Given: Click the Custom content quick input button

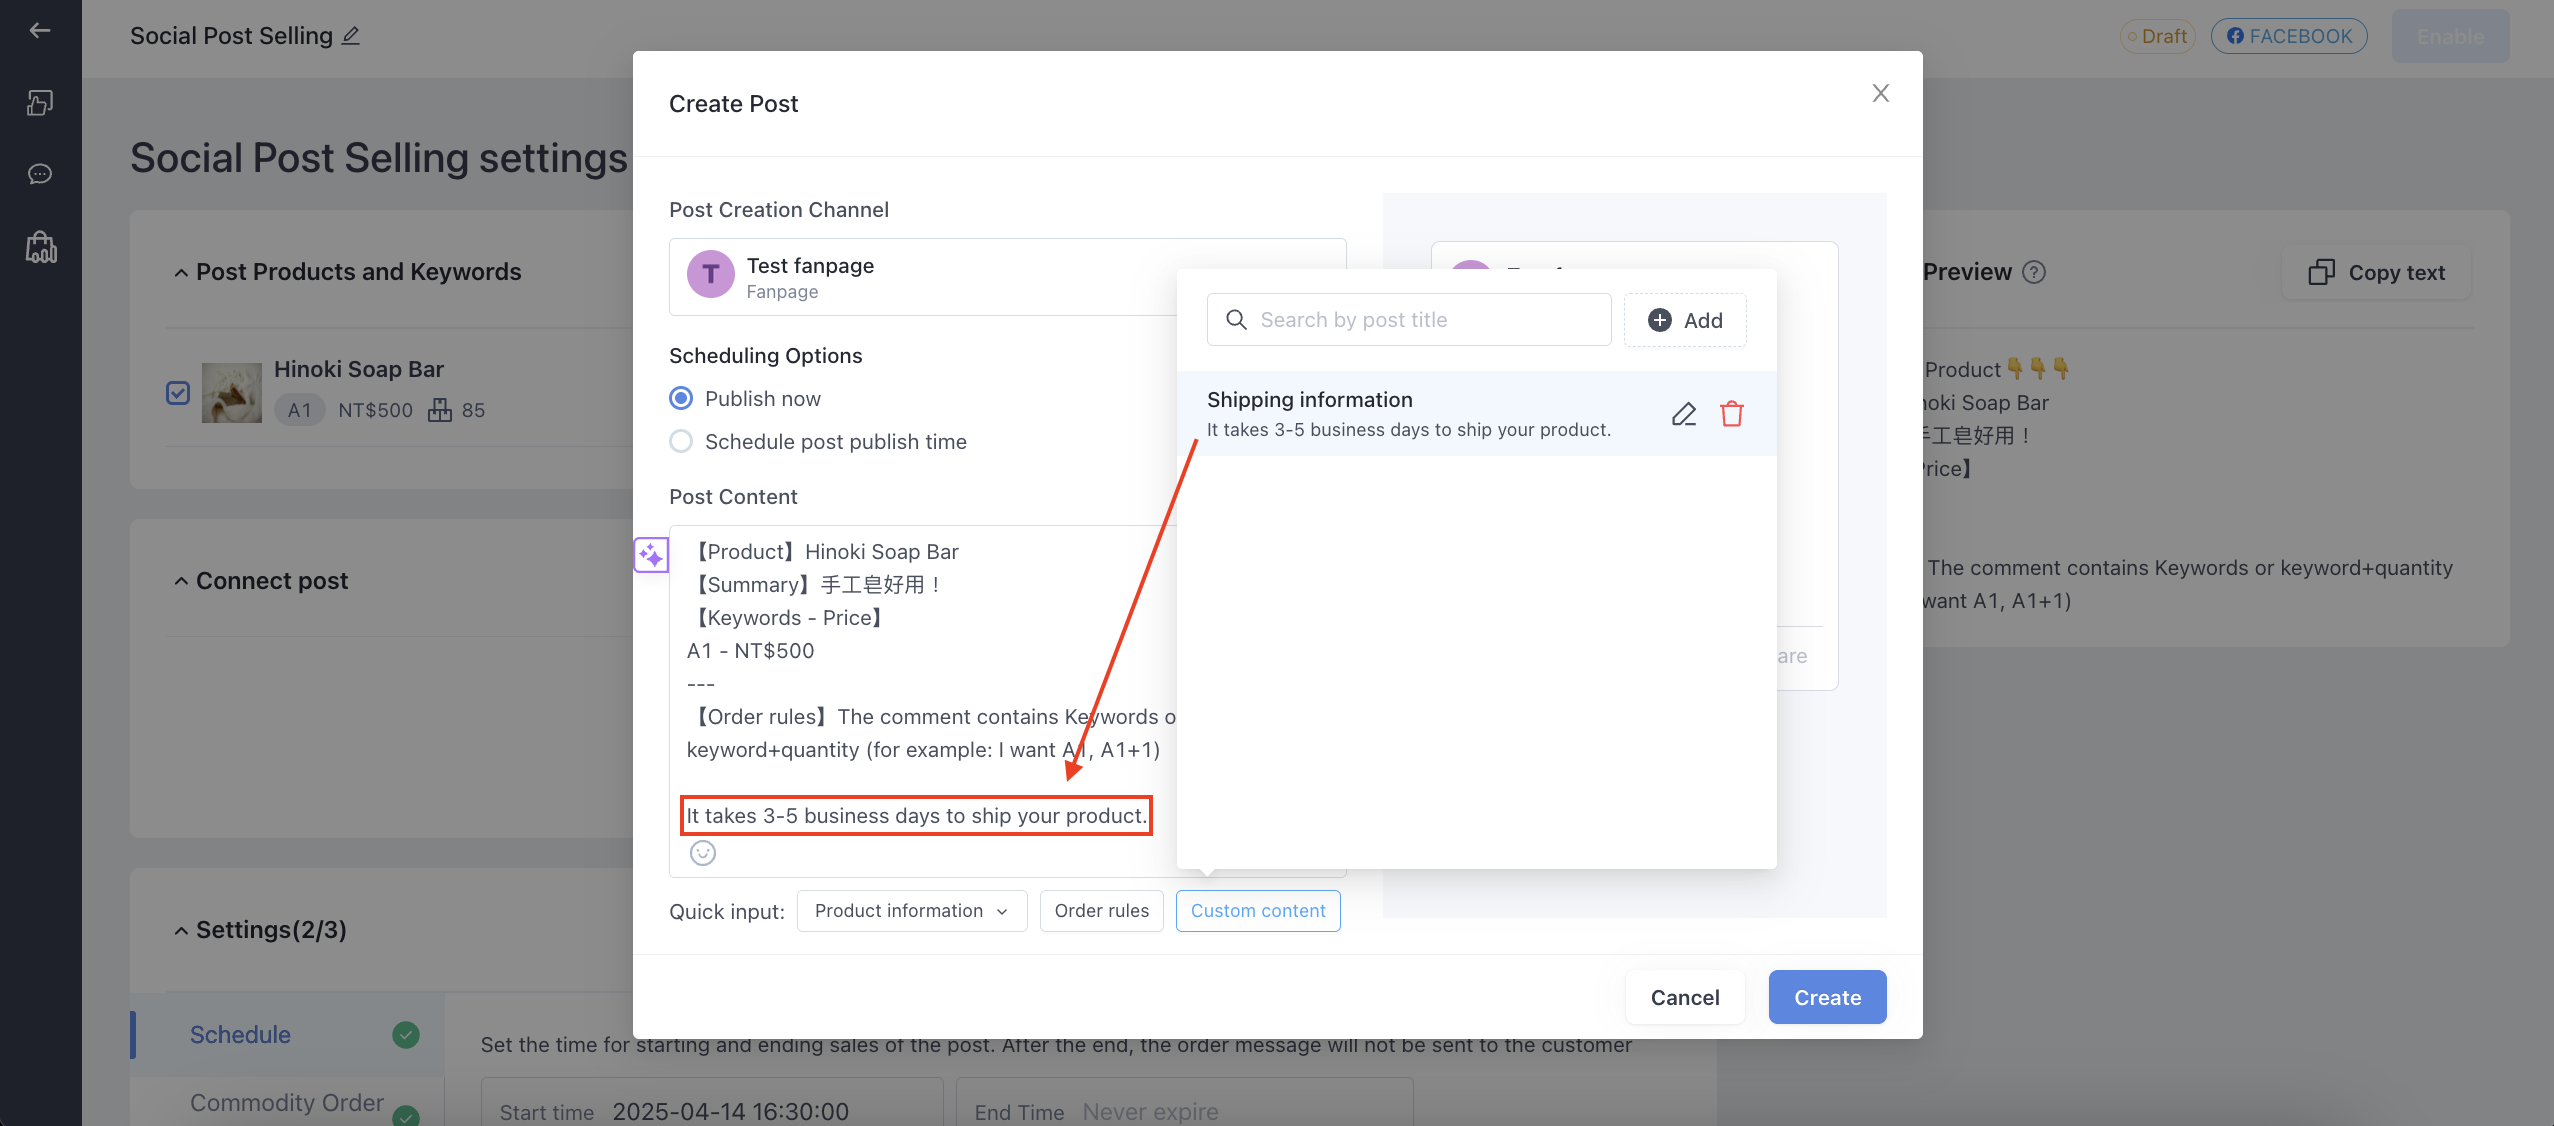Looking at the screenshot, I should 1258,911.
